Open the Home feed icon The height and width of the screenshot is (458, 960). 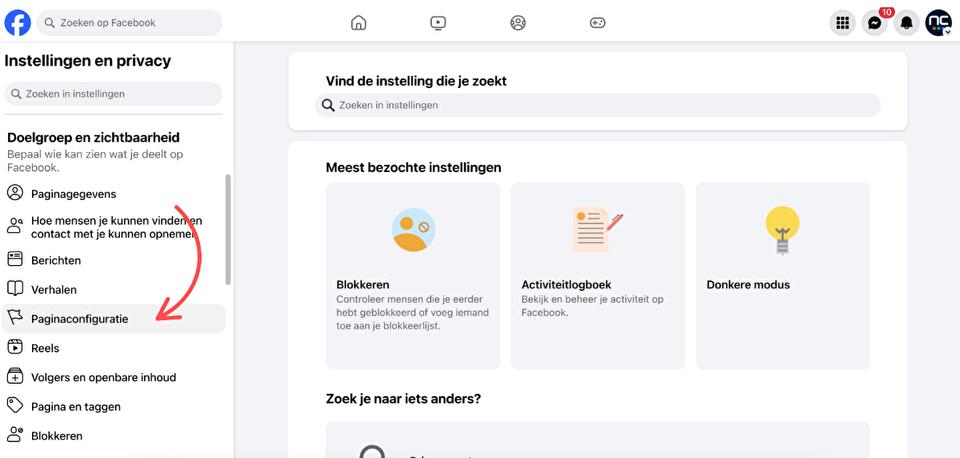pyautogui.click(x=358, y=23)
